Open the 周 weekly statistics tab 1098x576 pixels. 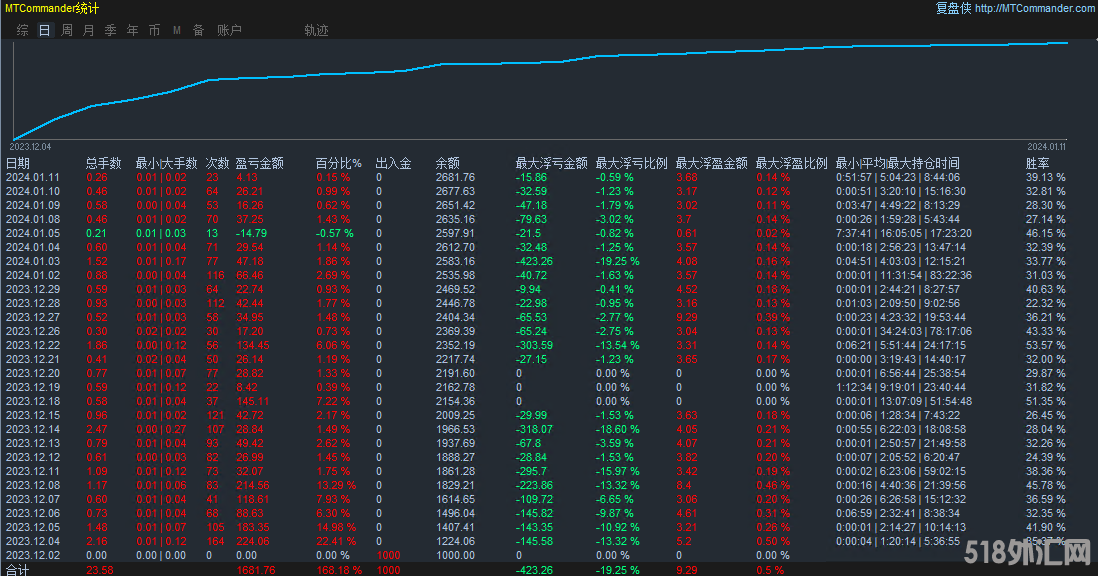pyautogui.click(x=66, y=30)
